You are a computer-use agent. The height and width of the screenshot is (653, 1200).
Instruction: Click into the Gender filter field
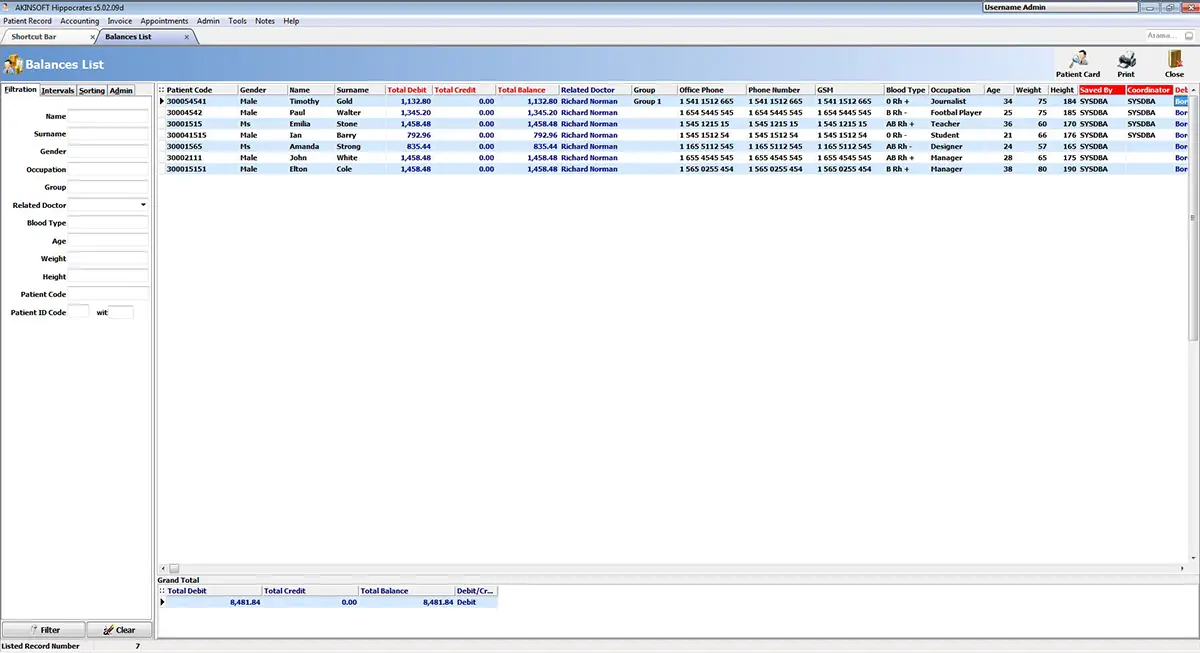pos(108,152)
